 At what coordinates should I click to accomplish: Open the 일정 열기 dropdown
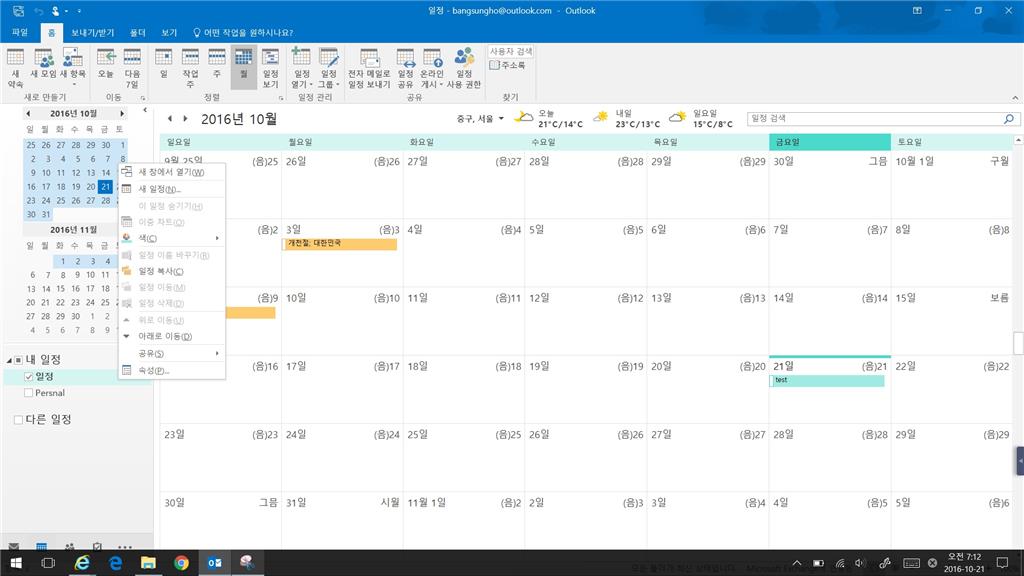click(302, 68)
